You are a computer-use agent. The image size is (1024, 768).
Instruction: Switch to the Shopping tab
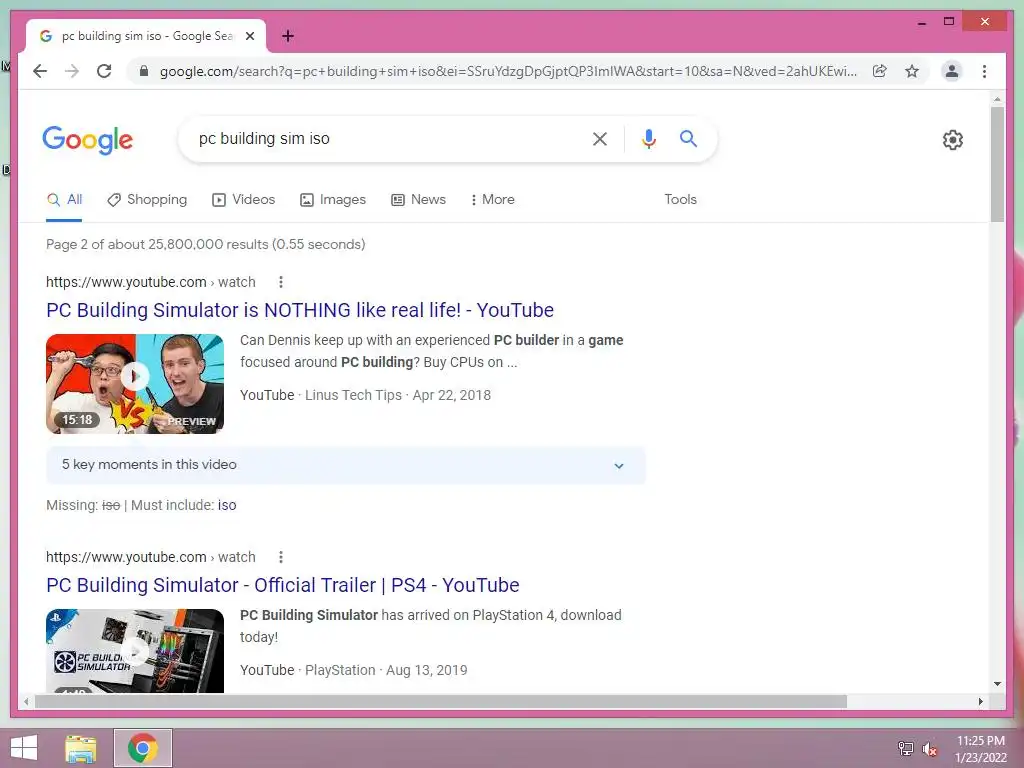pyautogui.click(x=147, y=199)
